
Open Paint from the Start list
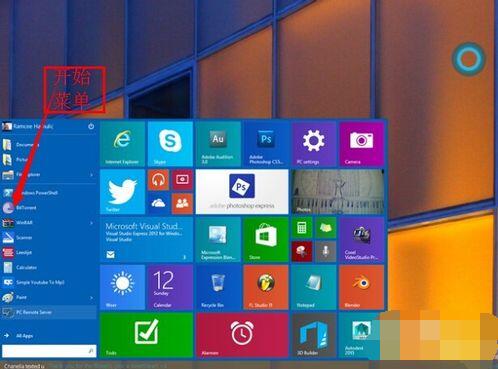click(x=49, y=297)
